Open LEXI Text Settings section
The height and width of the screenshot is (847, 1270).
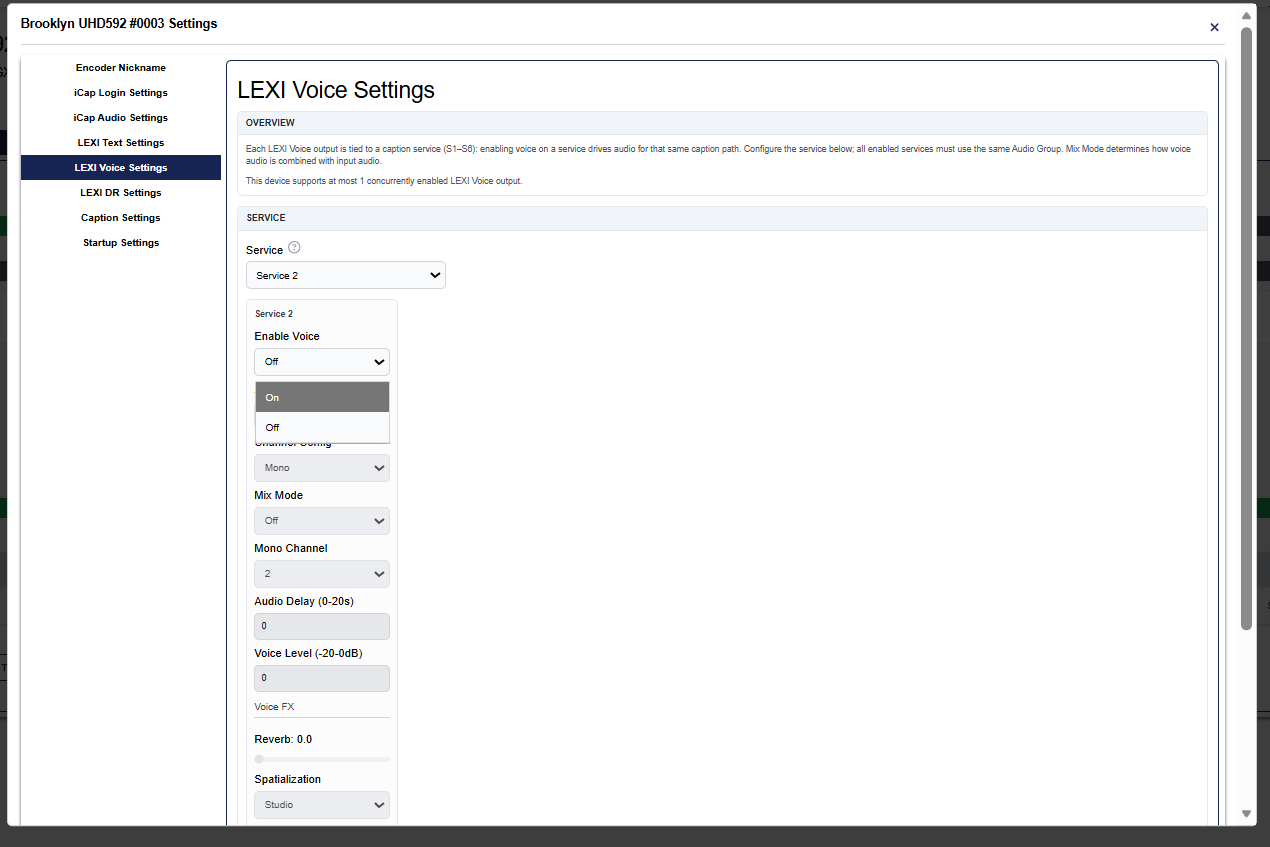pos(121,143)
